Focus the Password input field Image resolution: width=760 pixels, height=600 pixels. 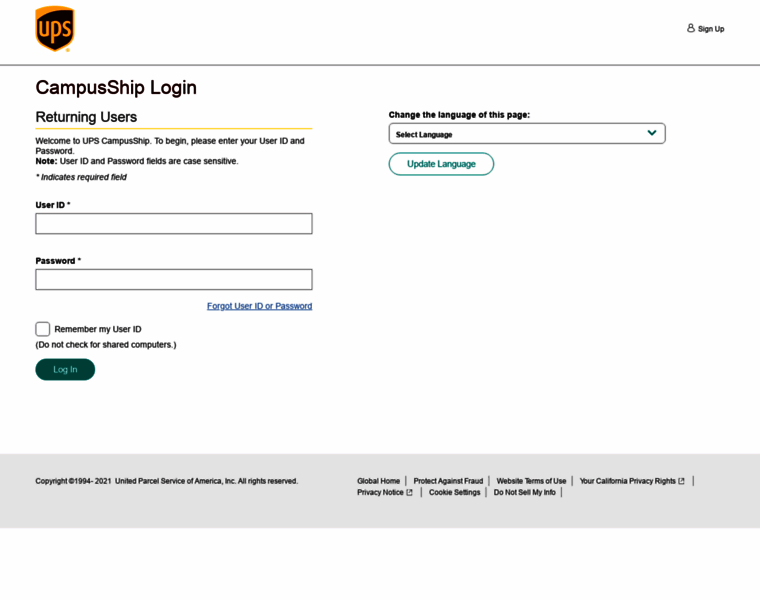coord(174,280)
